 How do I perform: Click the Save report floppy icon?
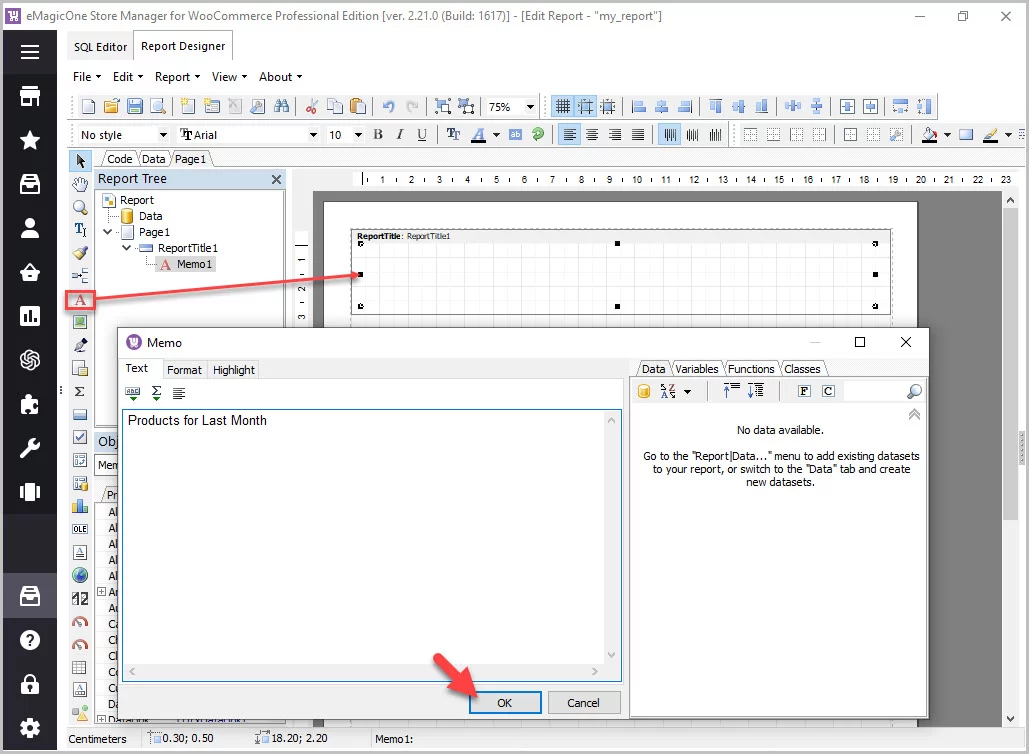[133, 107]
